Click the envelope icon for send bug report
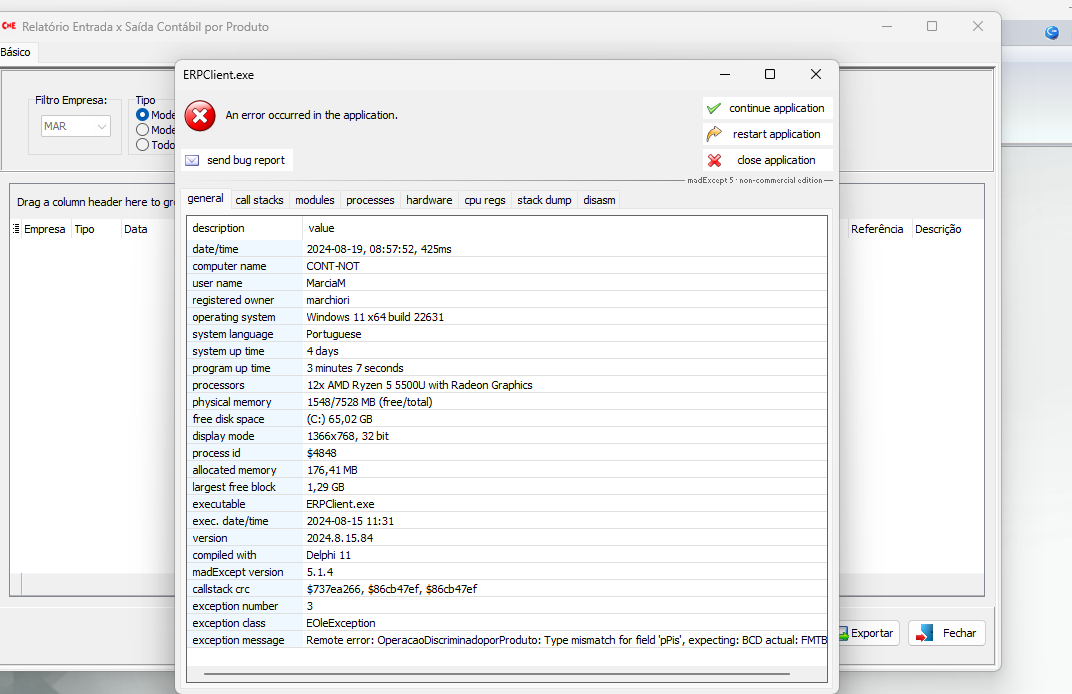Image resolution: width=1072 pixels, height=694 pixels. (x=192, y=160)
